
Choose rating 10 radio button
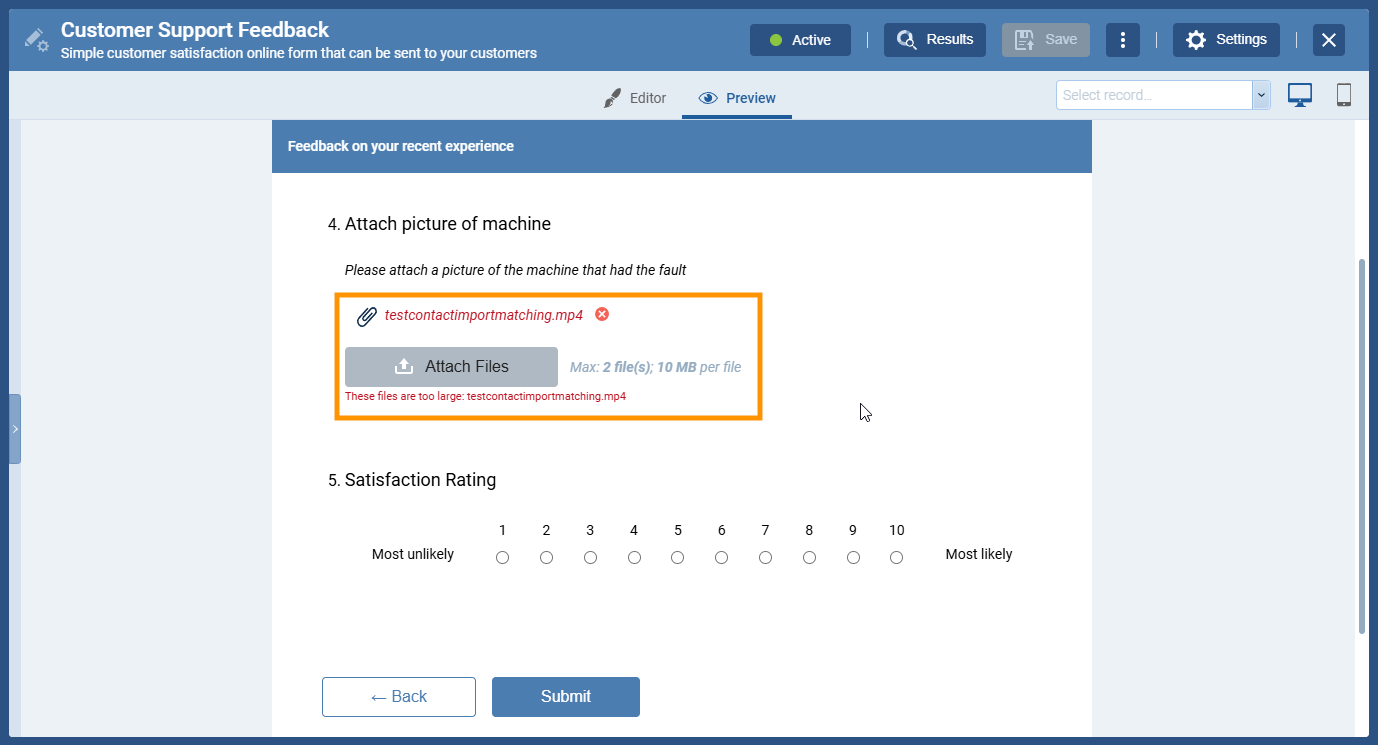[897, 557]
